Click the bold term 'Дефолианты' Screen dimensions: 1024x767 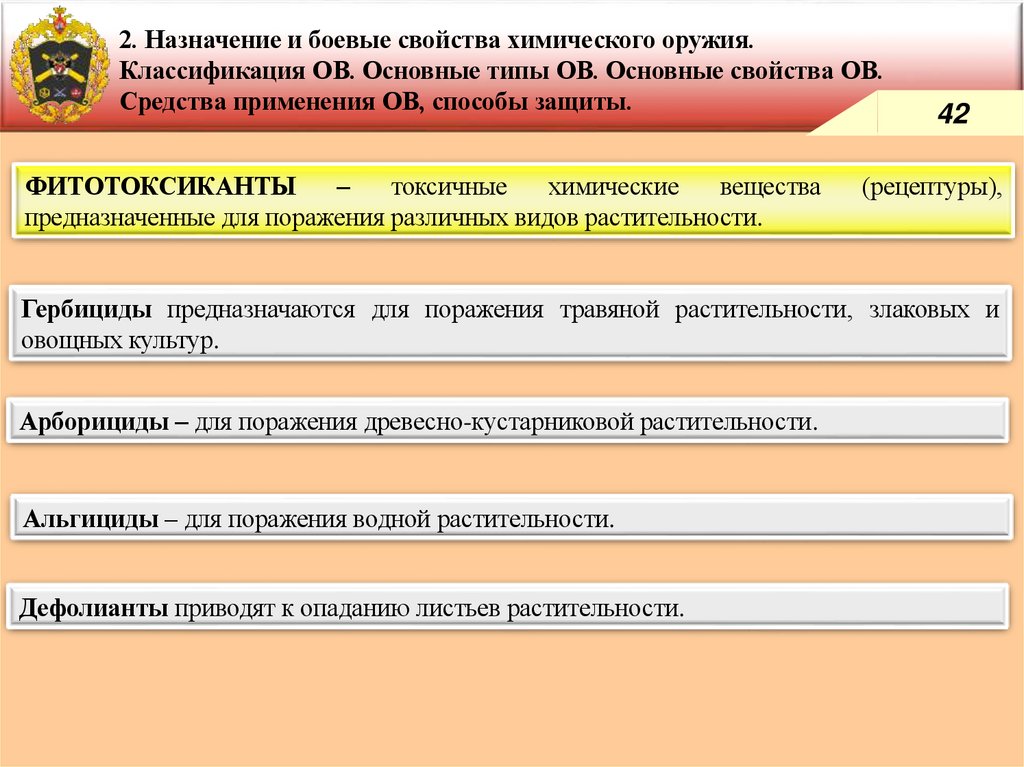click(93, 608)
